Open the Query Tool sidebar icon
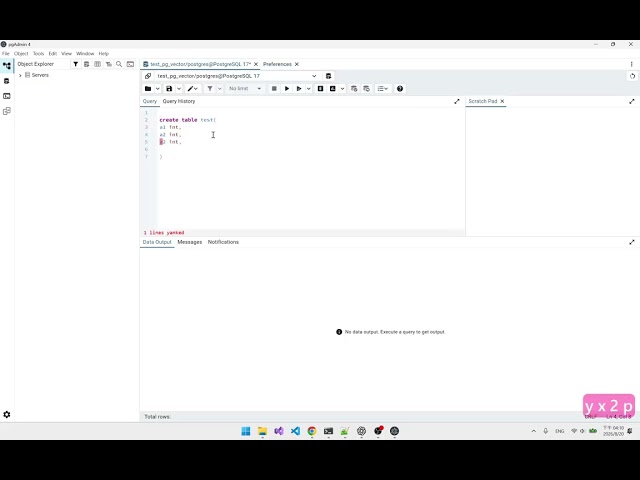Viewport: 640px width, 480px height. click(x=7, y=81)
